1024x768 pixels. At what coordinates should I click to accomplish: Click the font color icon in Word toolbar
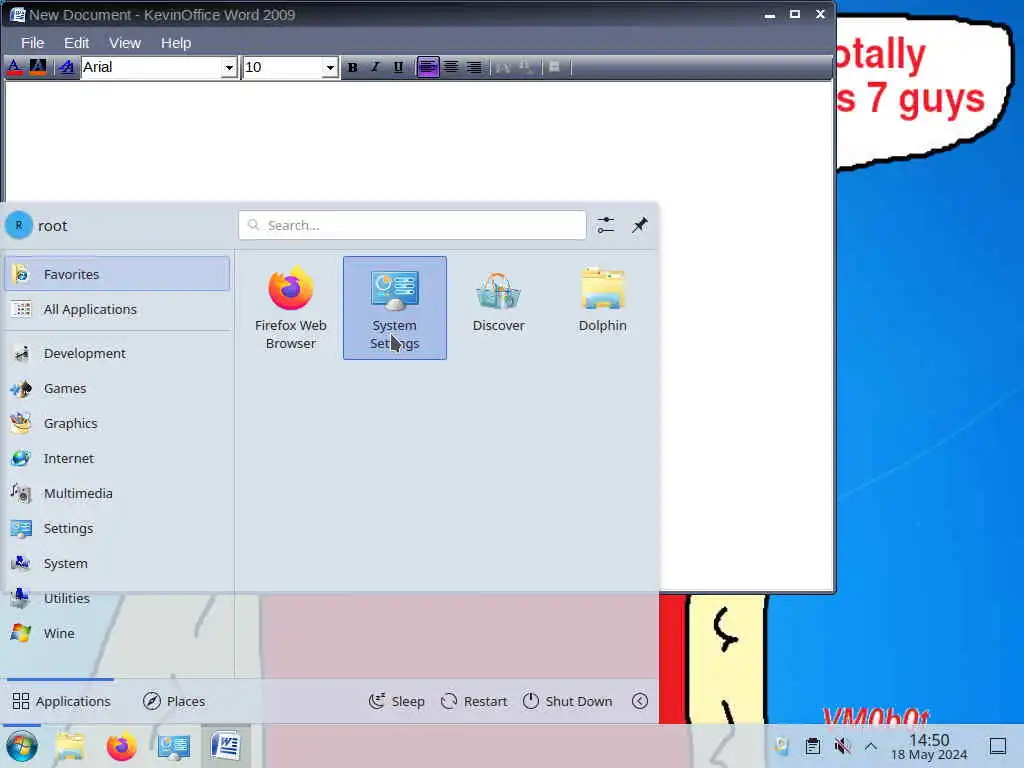tap(14, 67)
